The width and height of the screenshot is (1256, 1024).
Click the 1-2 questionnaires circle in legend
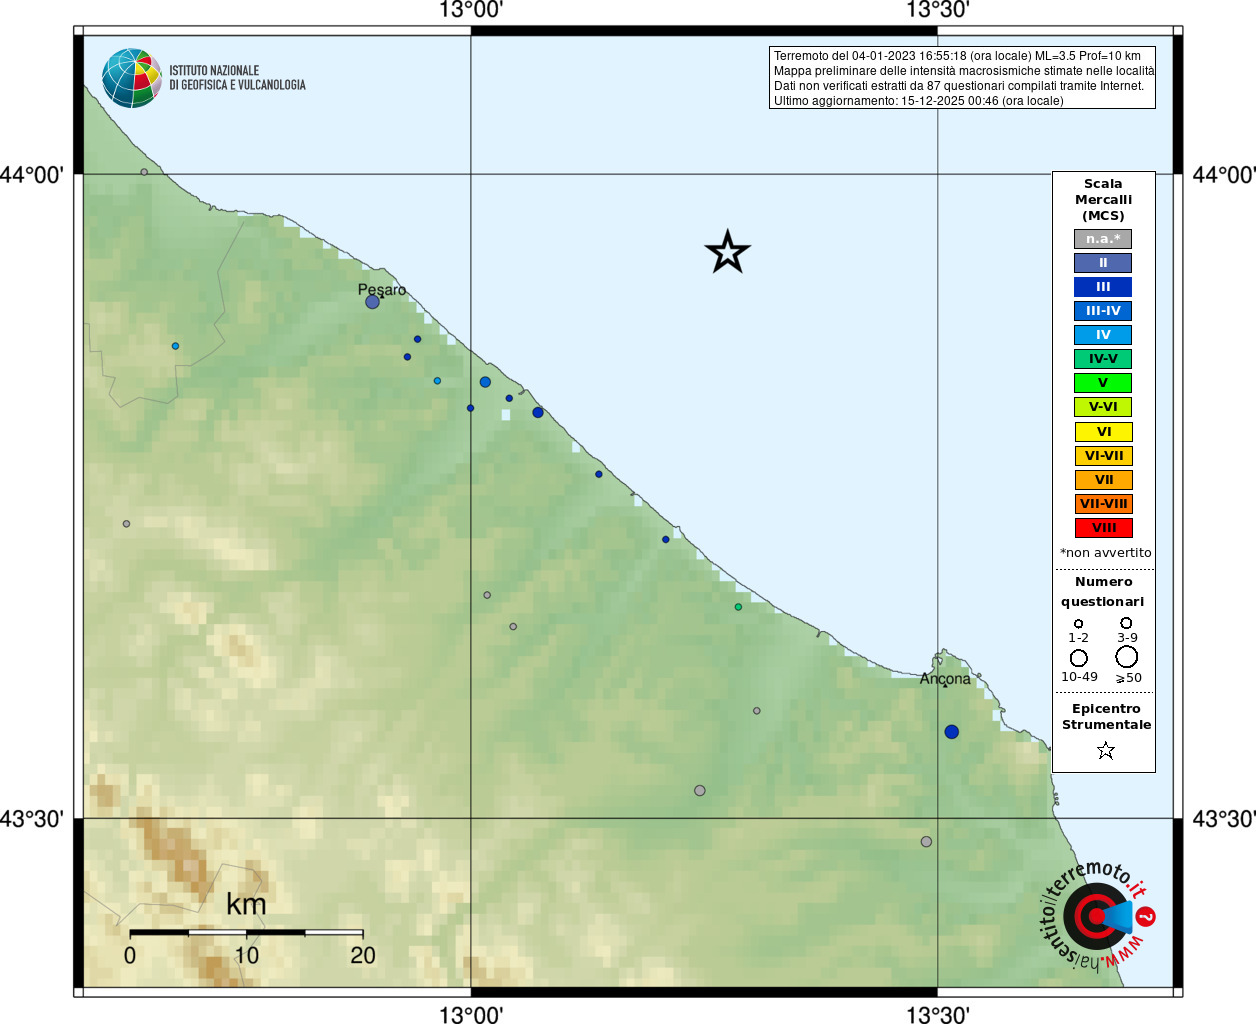coord(1078,623)
